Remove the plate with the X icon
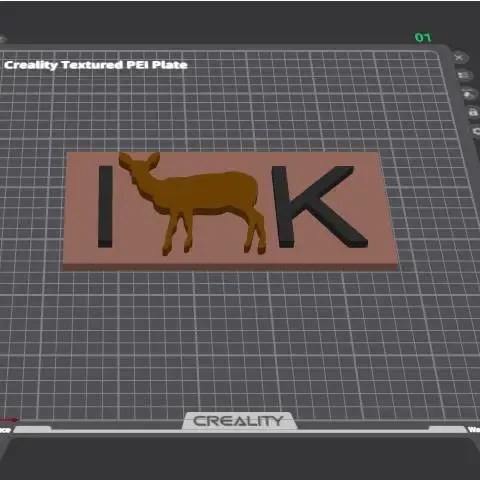 click(460, 58)
